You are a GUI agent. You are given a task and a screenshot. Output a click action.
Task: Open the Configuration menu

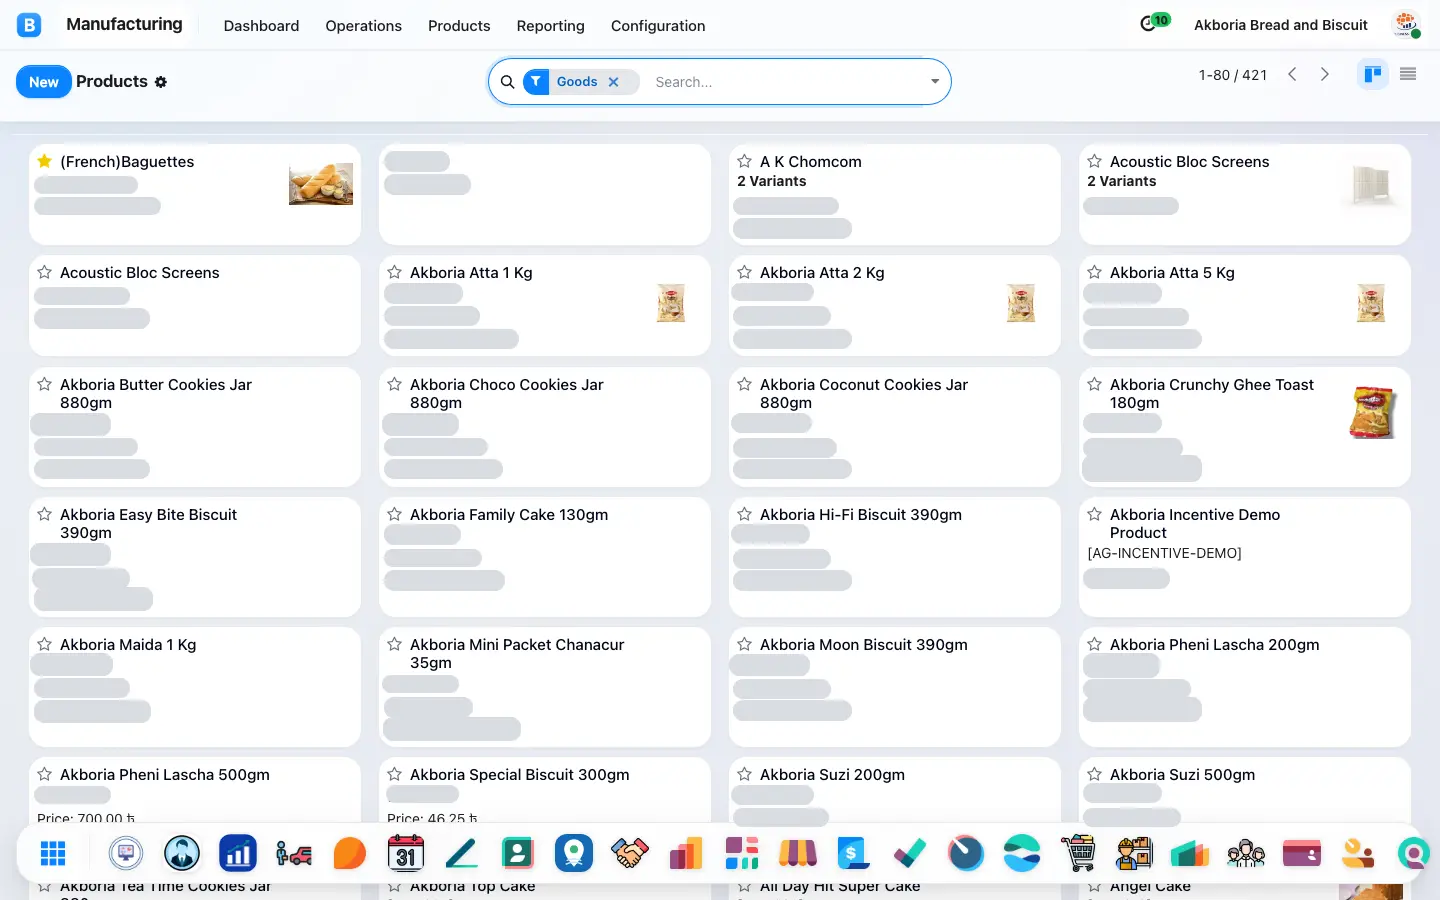[658, 26]
